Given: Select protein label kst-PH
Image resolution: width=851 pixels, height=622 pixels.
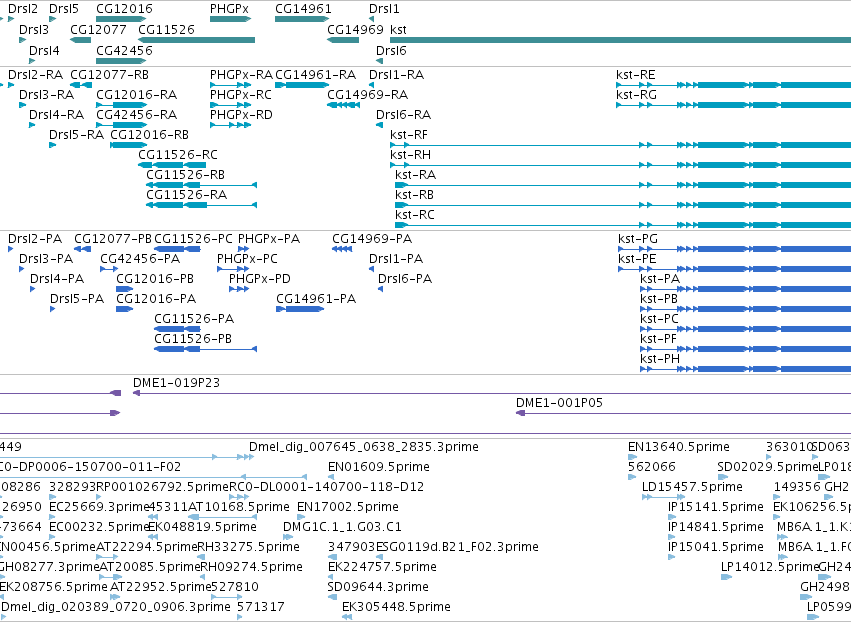Looking at the screenshot, I should click(x=660, y=359).
